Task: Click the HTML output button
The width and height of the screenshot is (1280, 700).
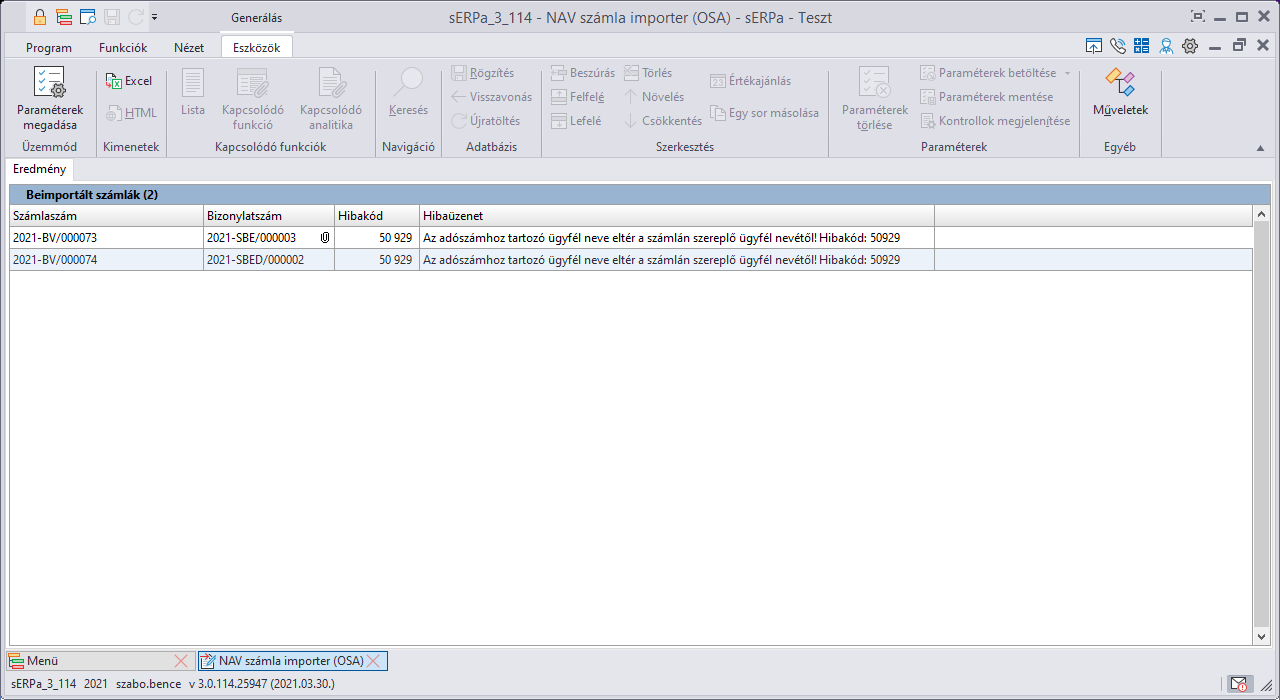Action: coord(131,113)
